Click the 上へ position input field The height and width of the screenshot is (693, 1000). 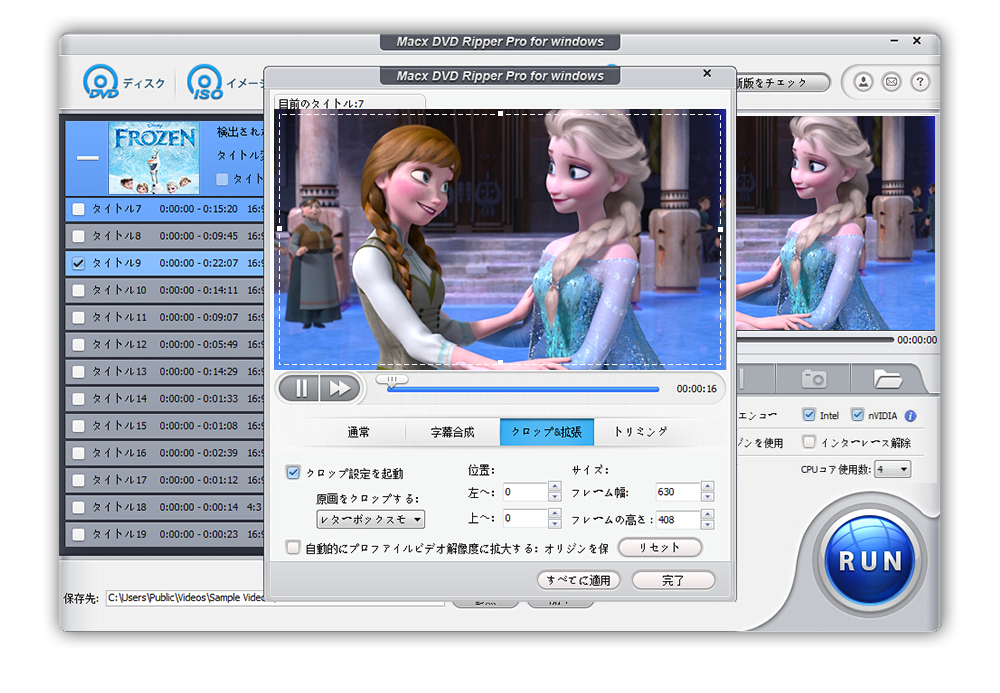click(526, 518)
